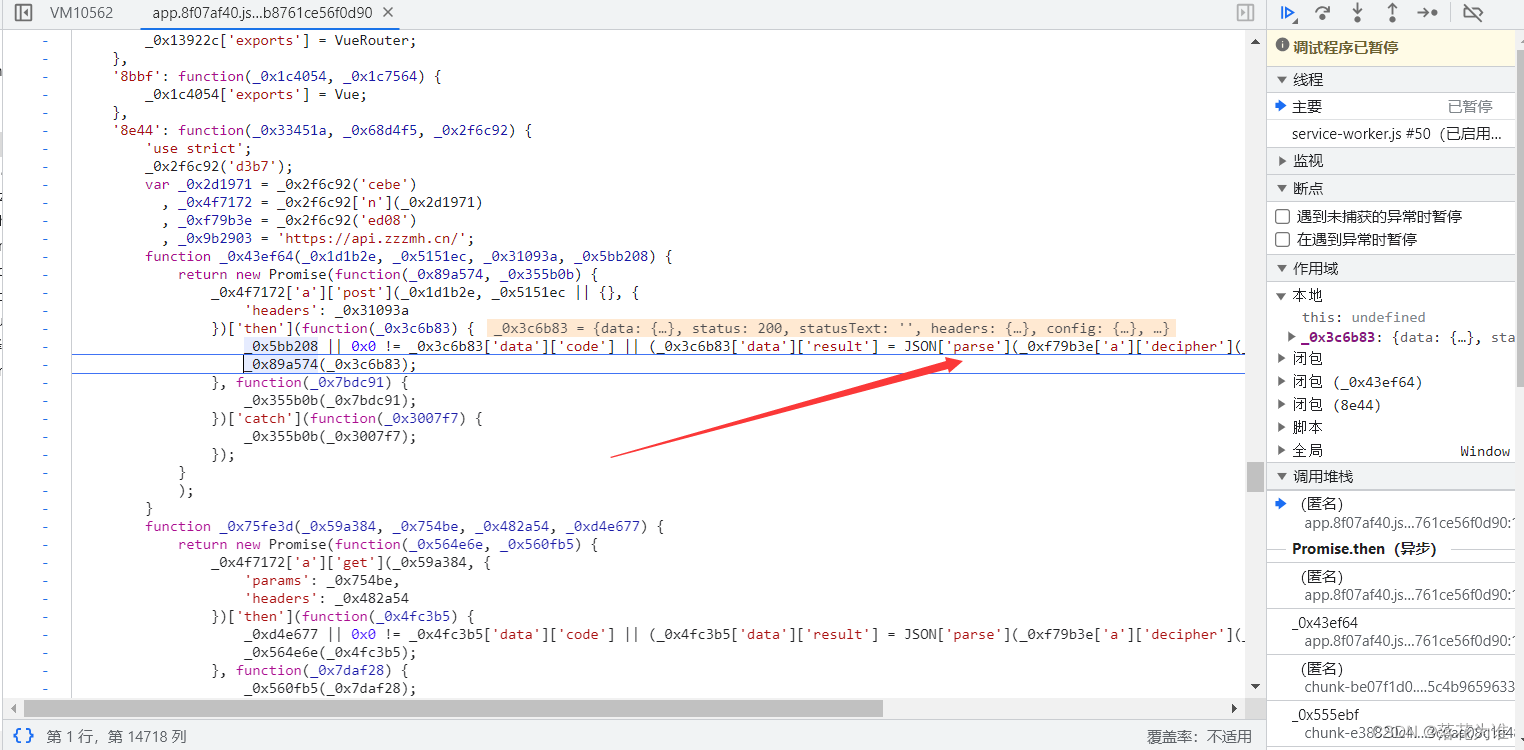Enable pause on caught exceptions
Viewport: 1524px width, 750px height.
pyautogui.click(x=1282, y=240)
